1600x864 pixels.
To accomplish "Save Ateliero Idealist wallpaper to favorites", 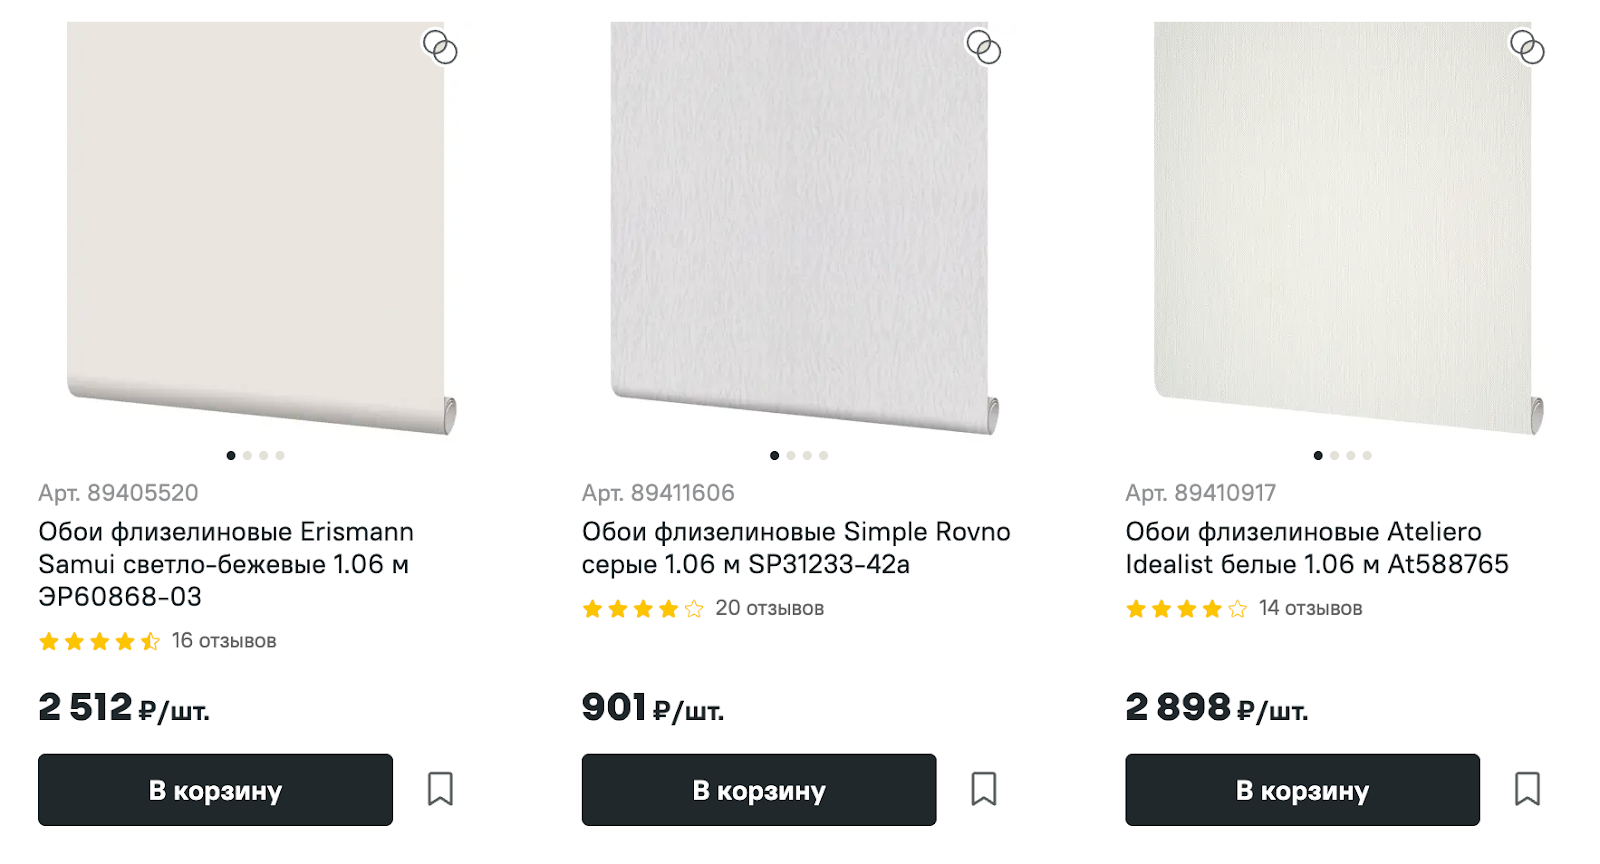I will [x=1527, y=789].
